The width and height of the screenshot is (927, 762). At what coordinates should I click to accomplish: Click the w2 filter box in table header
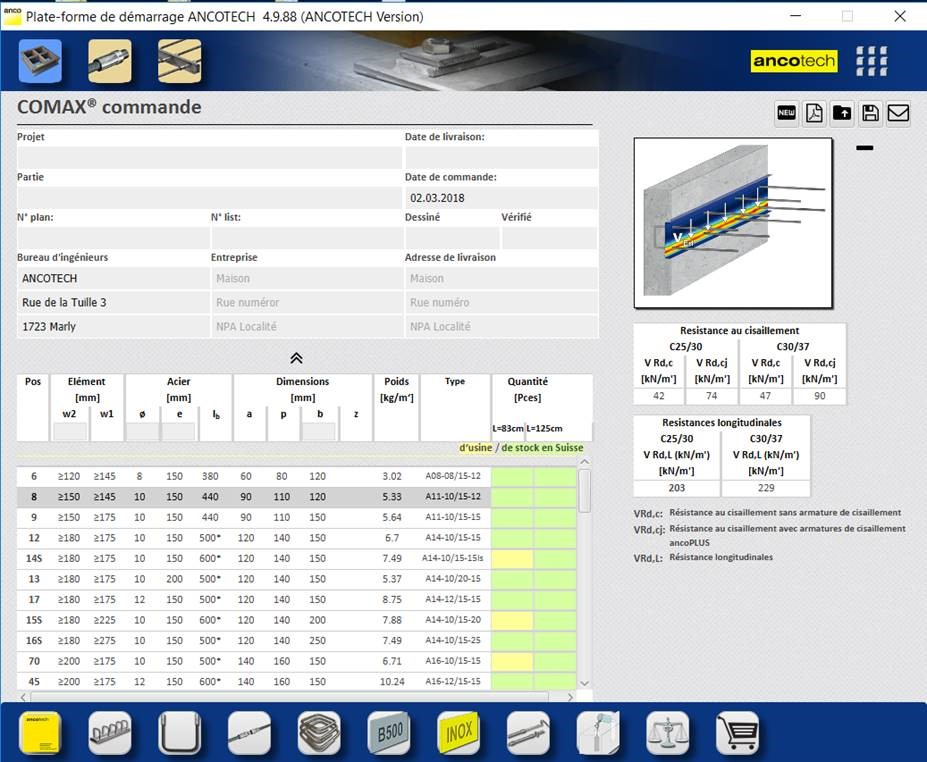click(x=69, y=432)
